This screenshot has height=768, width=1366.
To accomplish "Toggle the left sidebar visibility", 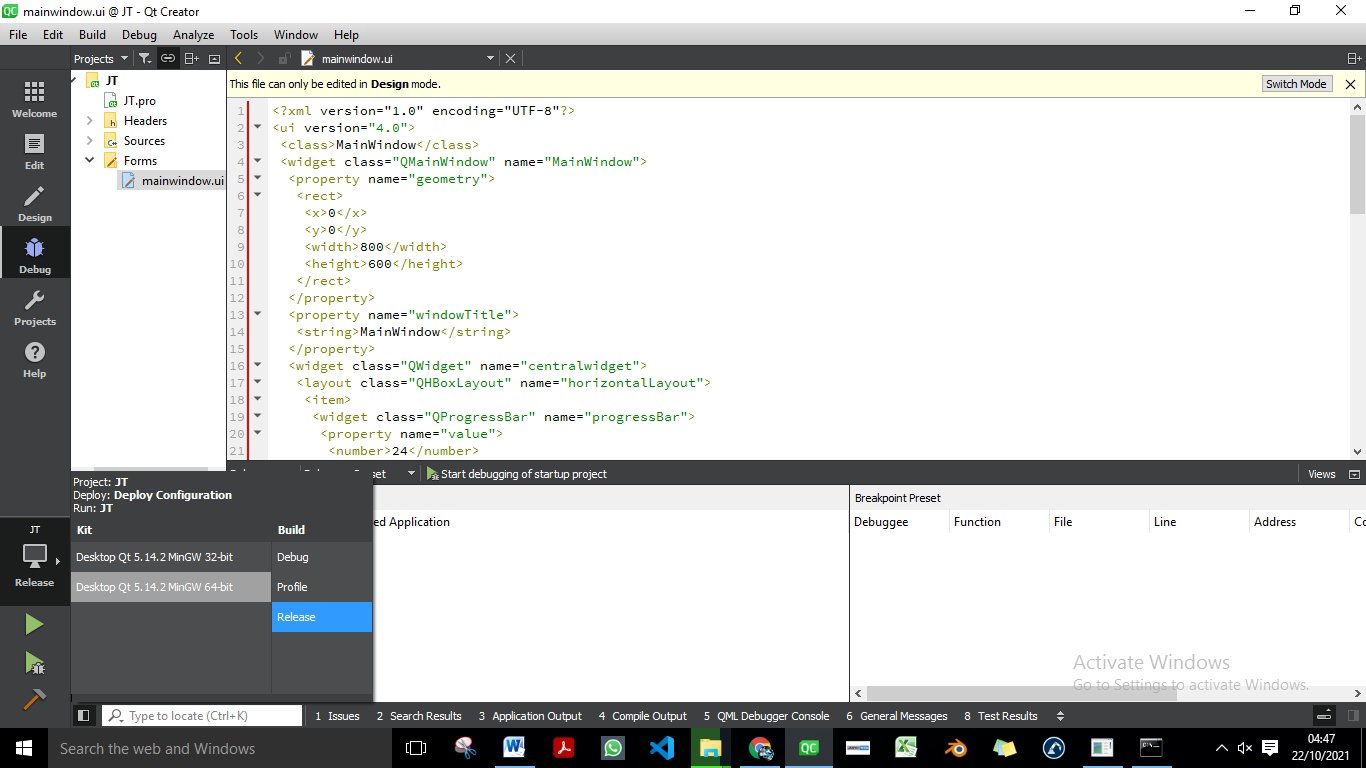I will [84, 716].
